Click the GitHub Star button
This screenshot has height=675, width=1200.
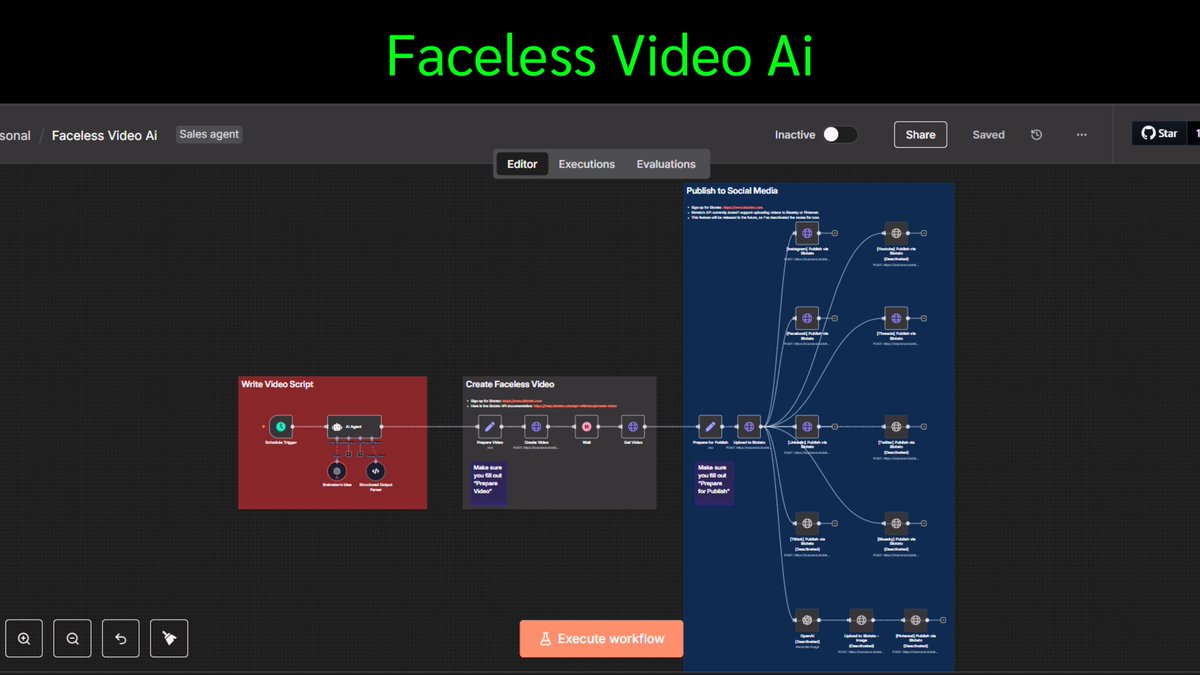[1159, 134]
